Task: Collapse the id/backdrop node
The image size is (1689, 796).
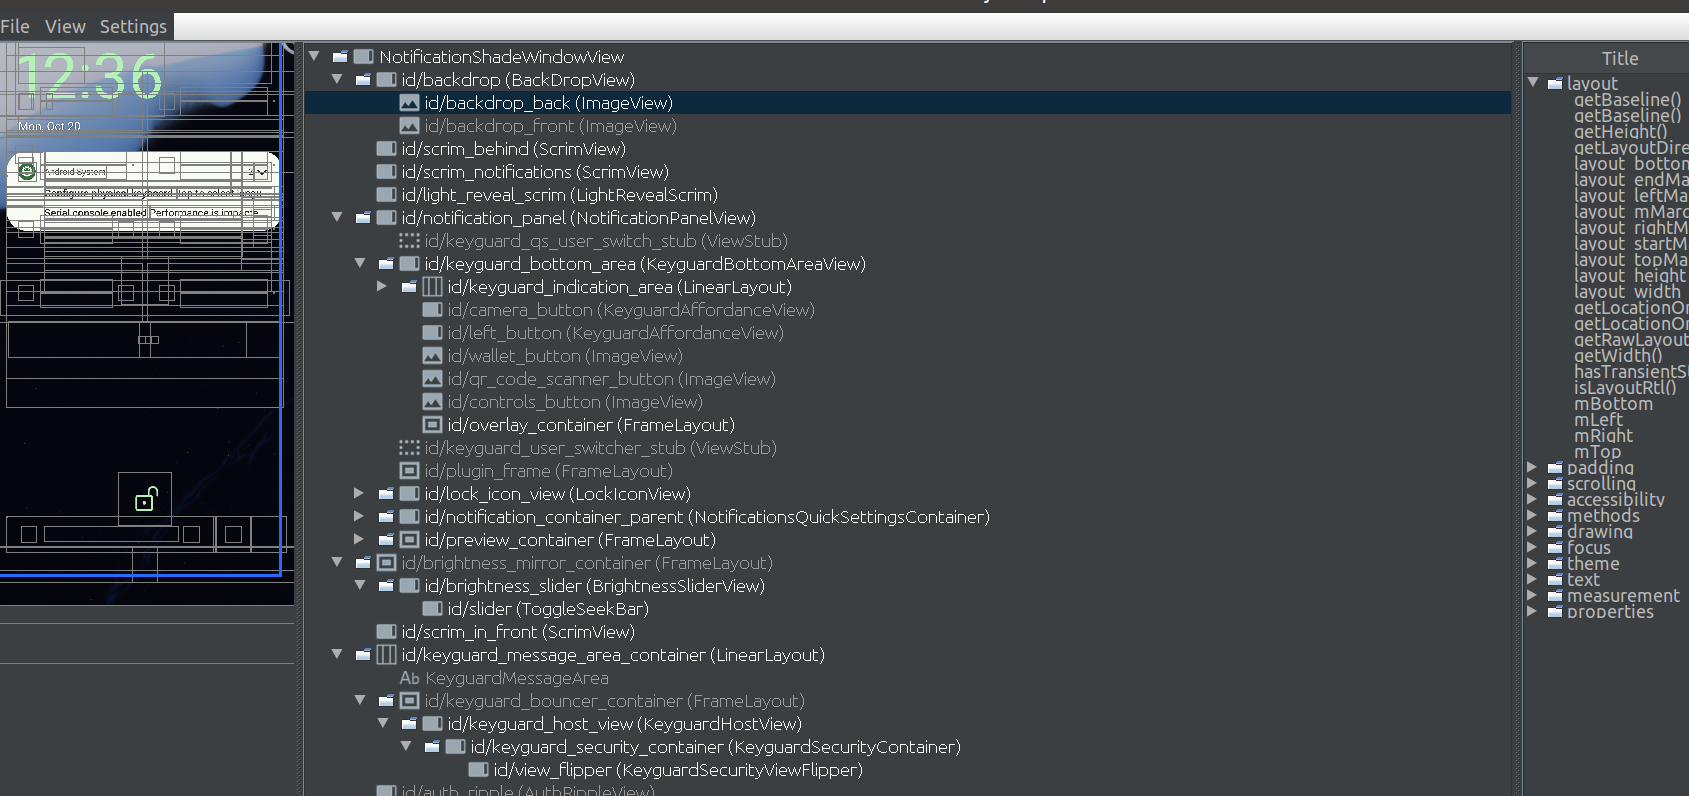Action: pyautogui.click(x=337, y=79)
